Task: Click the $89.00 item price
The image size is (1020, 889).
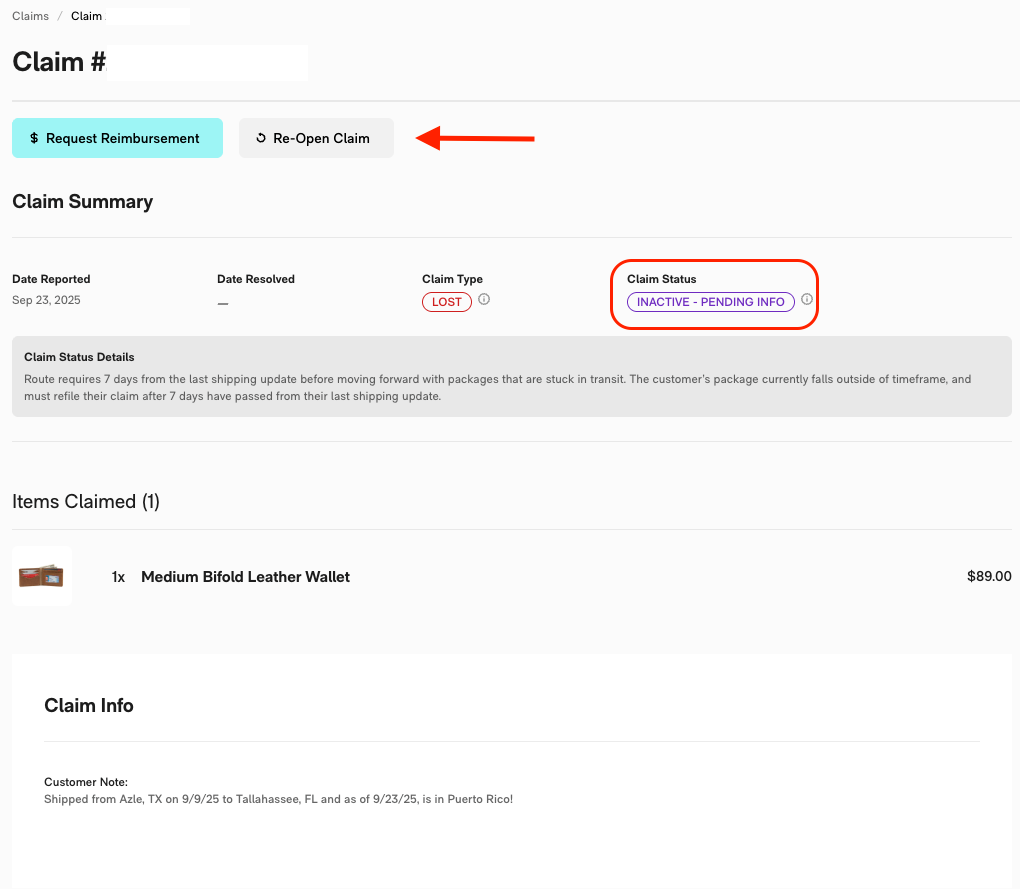Action: (989, 576)
